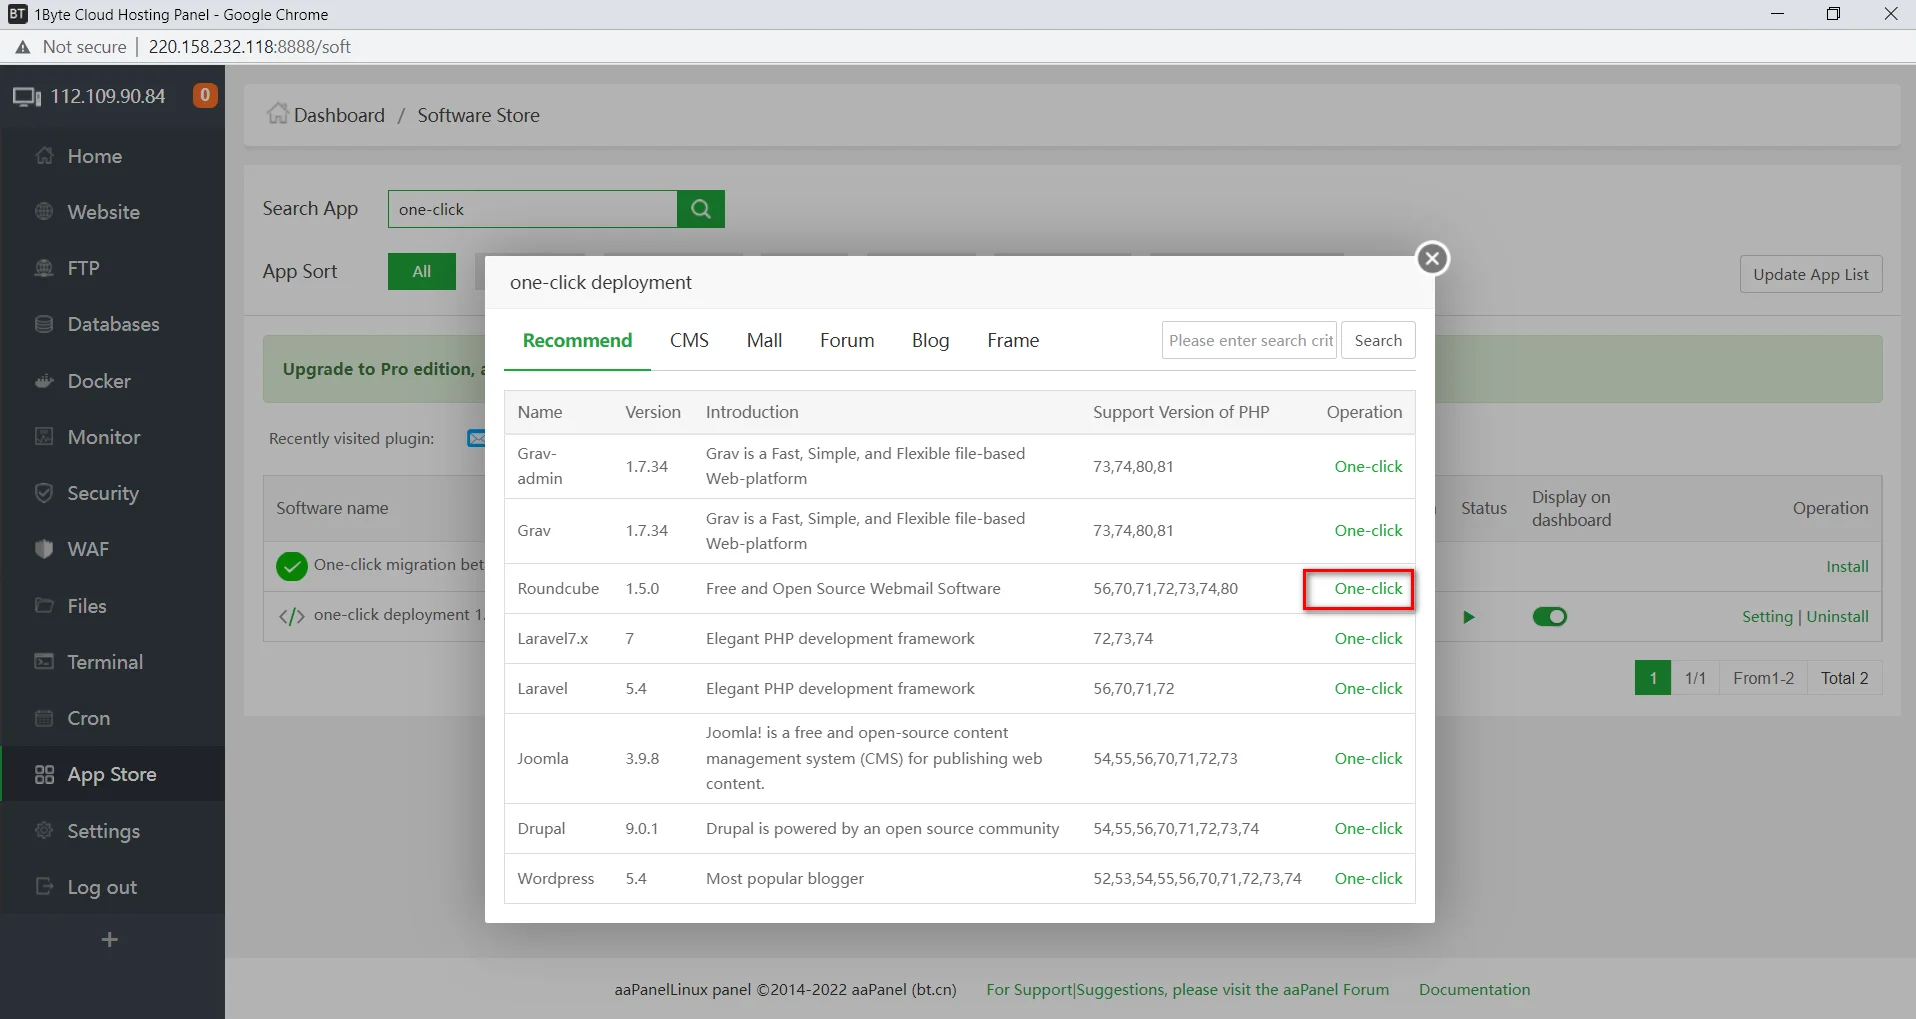Viewport: 1916px width, 1019px height.
Task: Click the green play arrow in software row
Action: pos(1468,617)
